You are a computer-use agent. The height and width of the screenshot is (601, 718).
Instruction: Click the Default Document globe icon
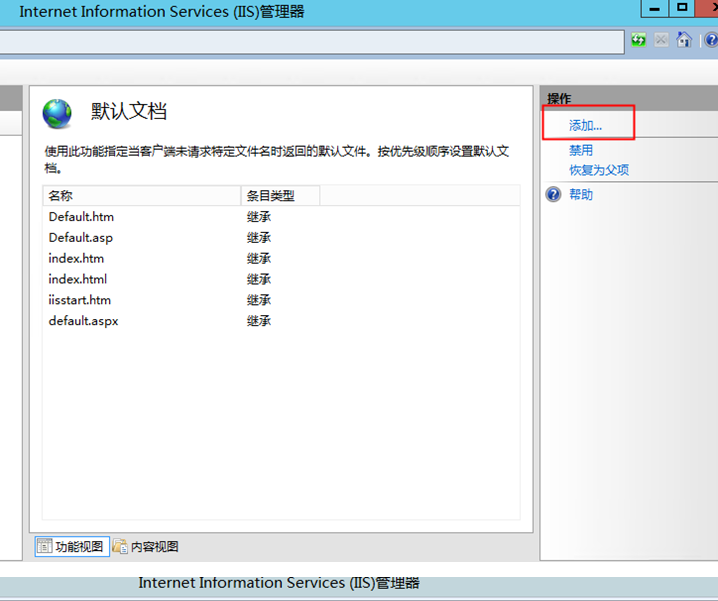pos(57,114)
